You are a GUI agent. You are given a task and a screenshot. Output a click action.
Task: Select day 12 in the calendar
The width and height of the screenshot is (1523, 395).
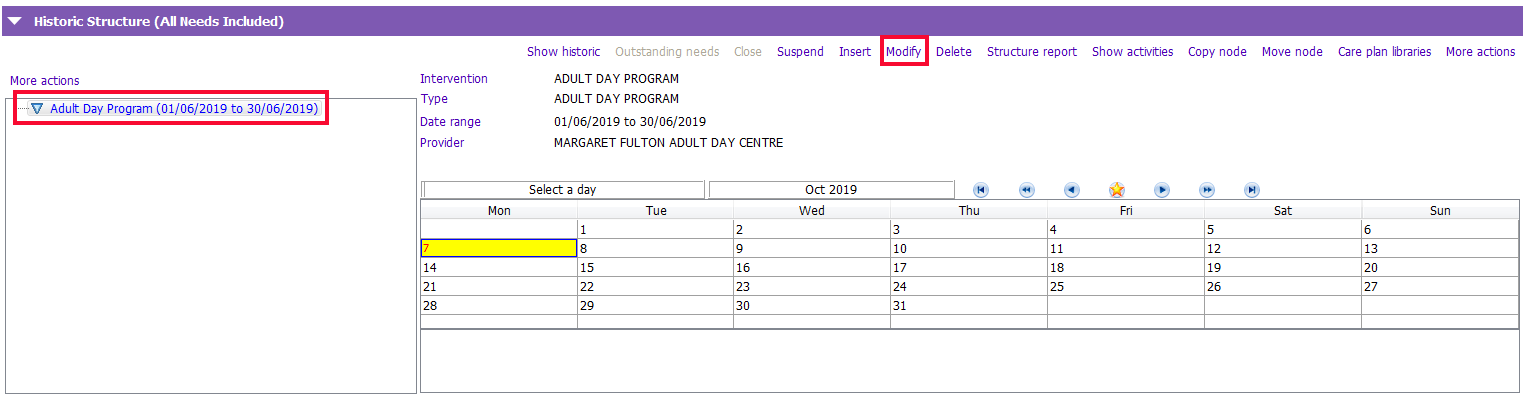click(x=1283, y=249)
